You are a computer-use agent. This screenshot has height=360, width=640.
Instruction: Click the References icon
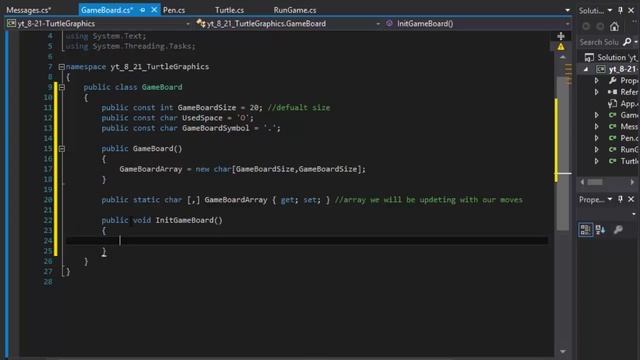click(x=613, y=92)
